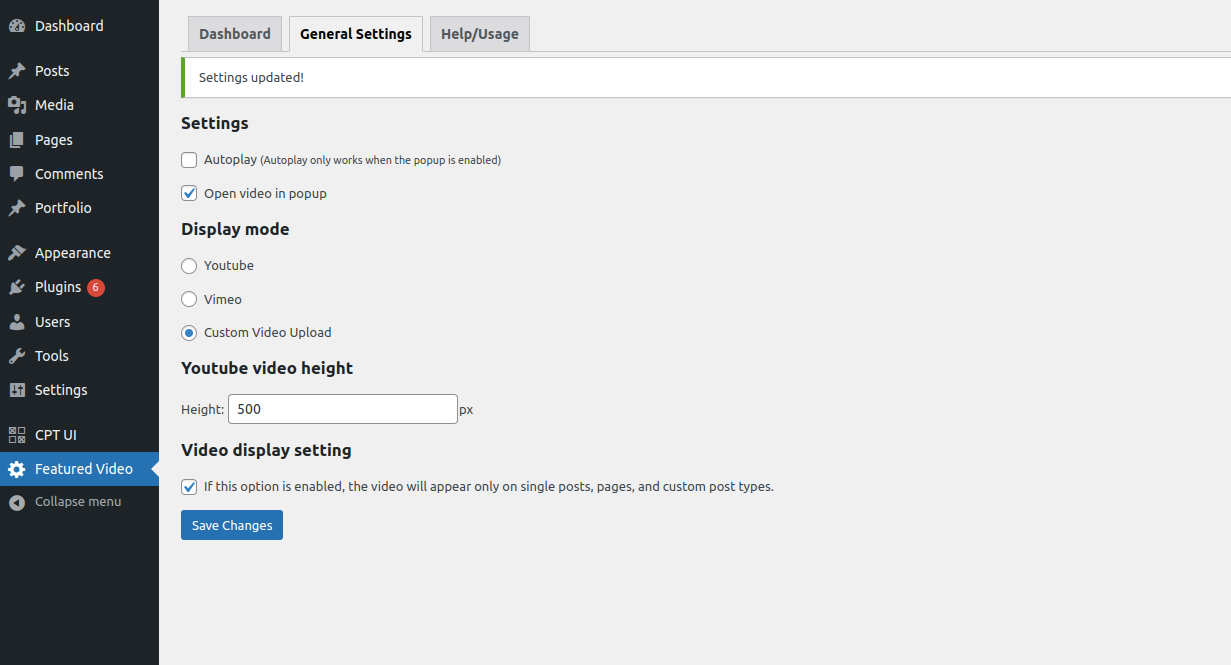The image size is (1231, 665).
Task: Click the Plugins plug icon
Action: coord(17,287)
